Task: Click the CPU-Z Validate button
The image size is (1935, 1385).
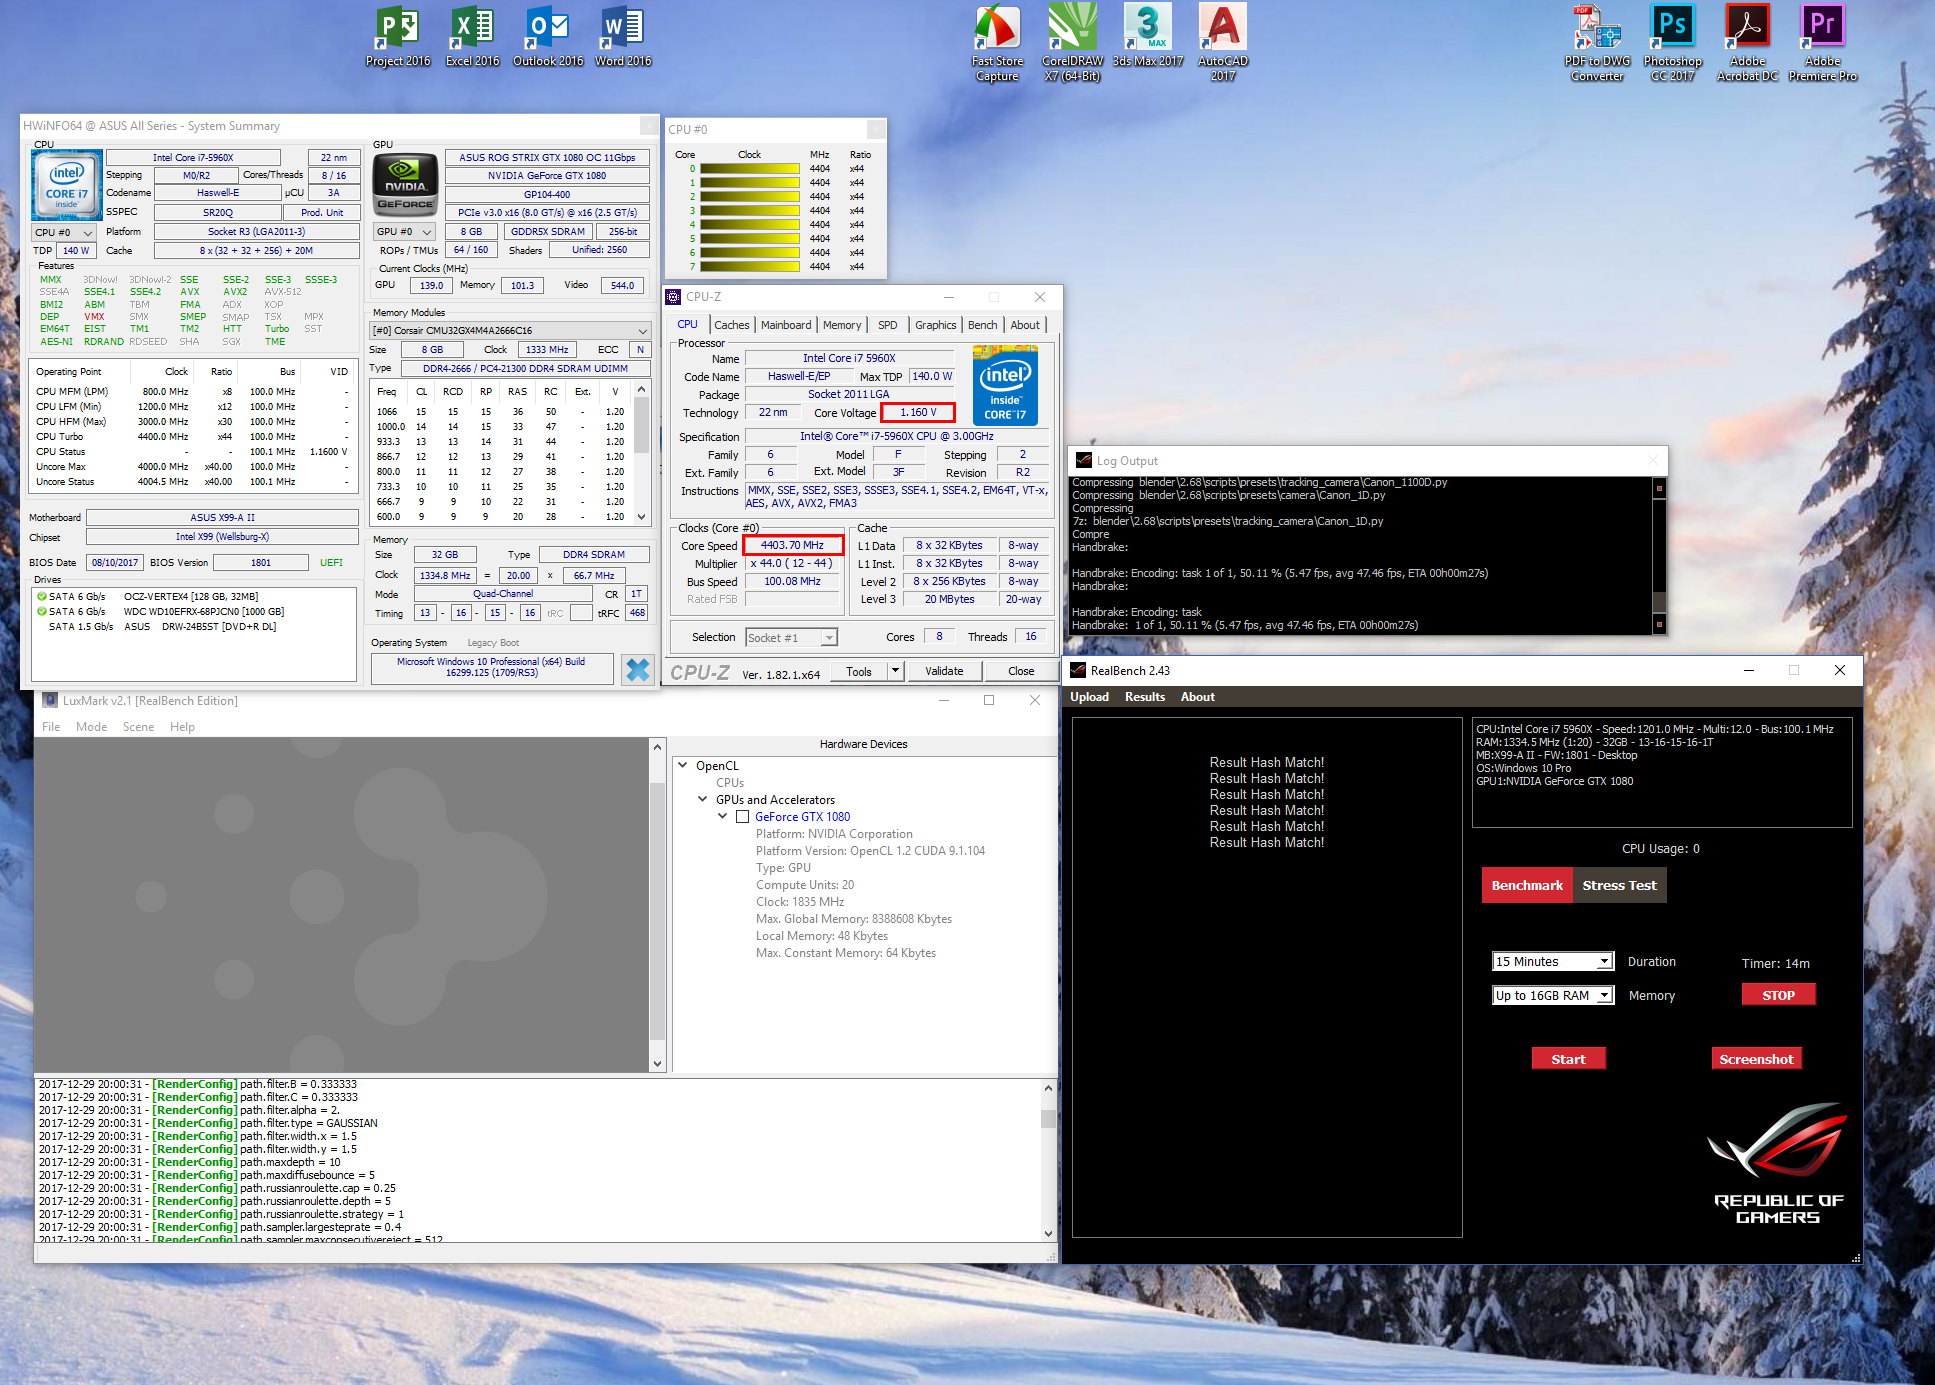Action: (x=943, y=672)
